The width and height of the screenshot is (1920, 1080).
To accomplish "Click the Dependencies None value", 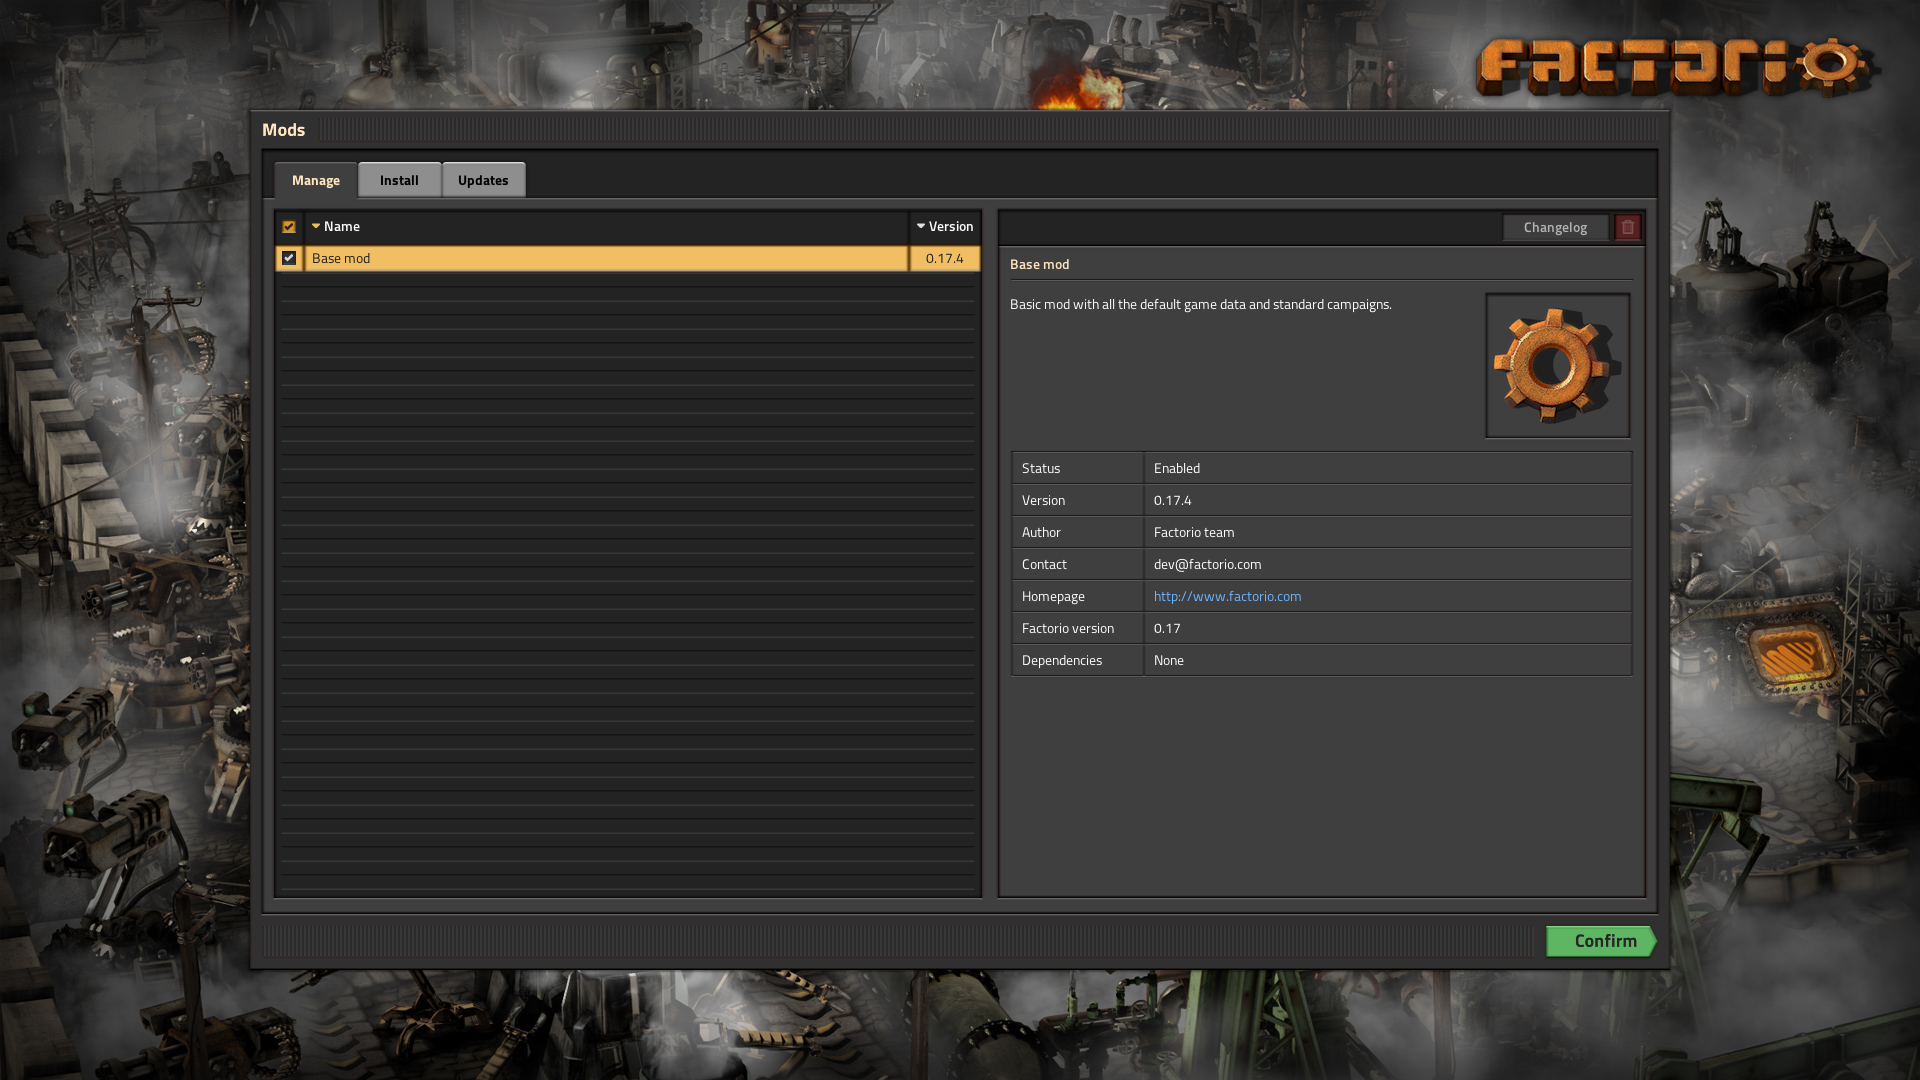I will point(1168,660).
